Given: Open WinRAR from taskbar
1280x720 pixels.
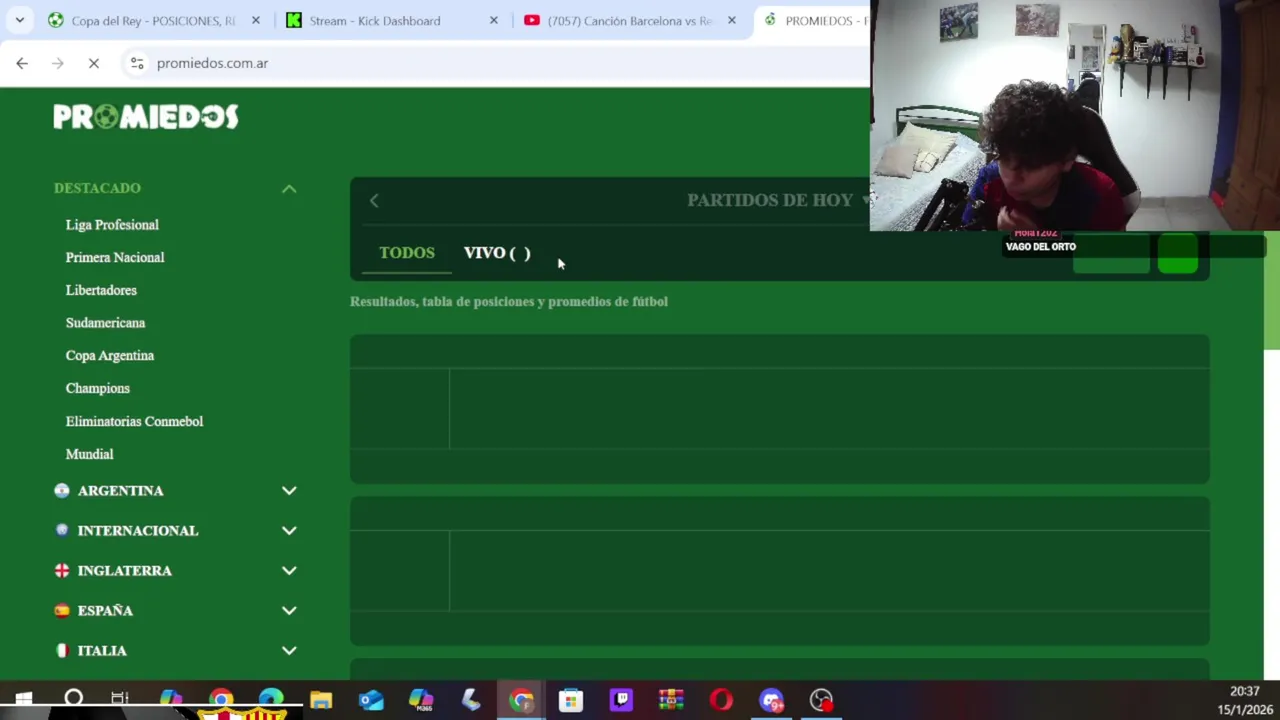Looking at the screenshot, I should 671,700.
